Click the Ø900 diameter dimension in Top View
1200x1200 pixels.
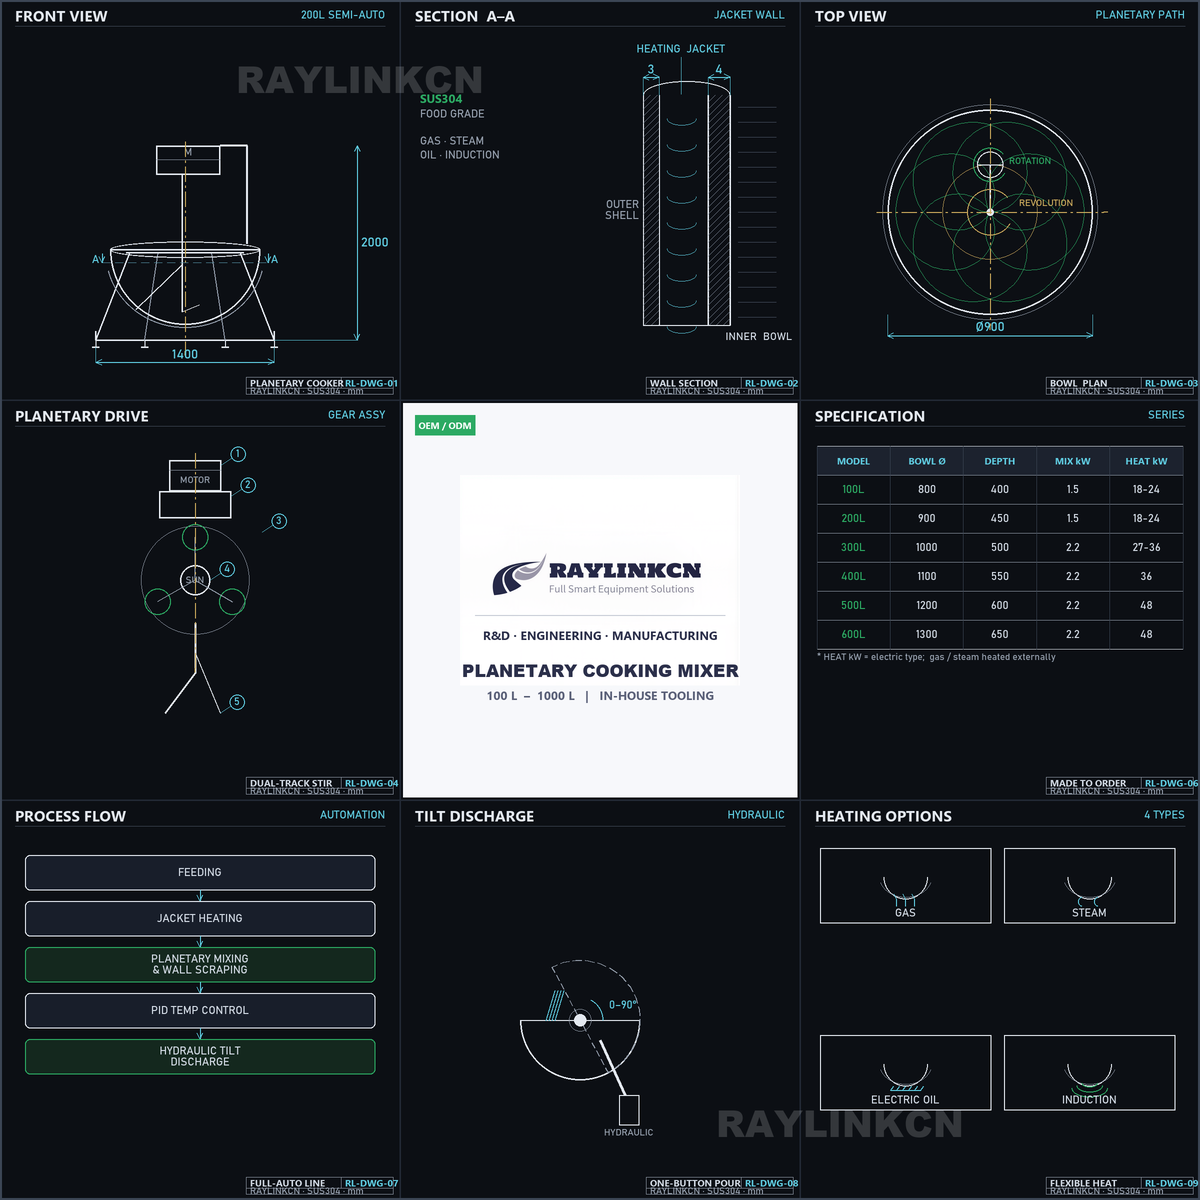click(x=990, y=327)
